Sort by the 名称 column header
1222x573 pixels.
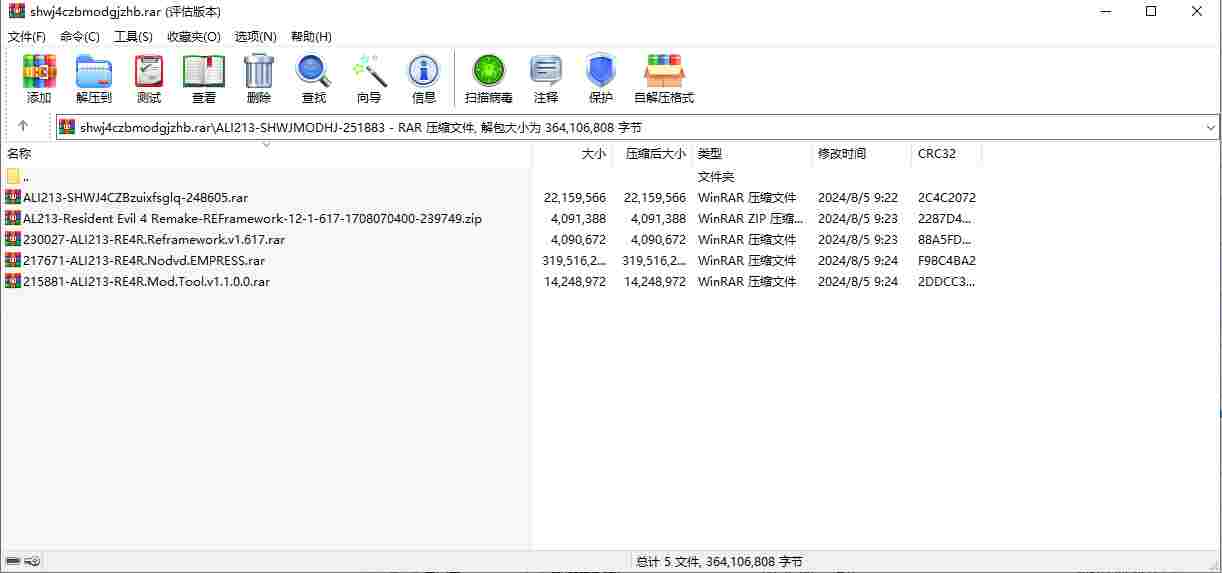click(x=266, y=154)
